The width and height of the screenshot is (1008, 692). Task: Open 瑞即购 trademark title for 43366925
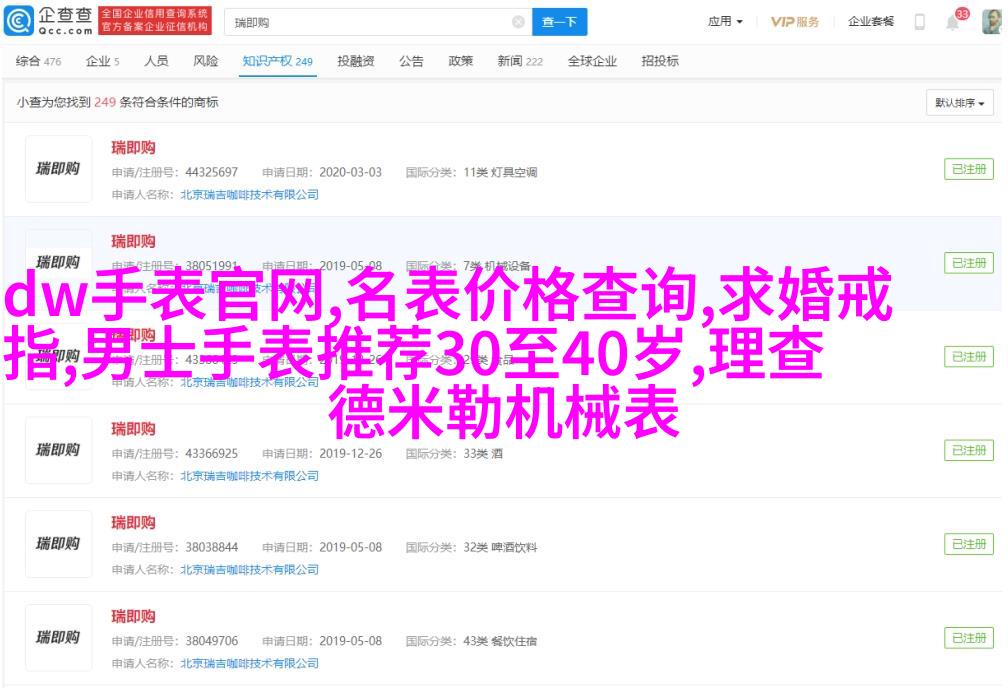click(133, 429)
